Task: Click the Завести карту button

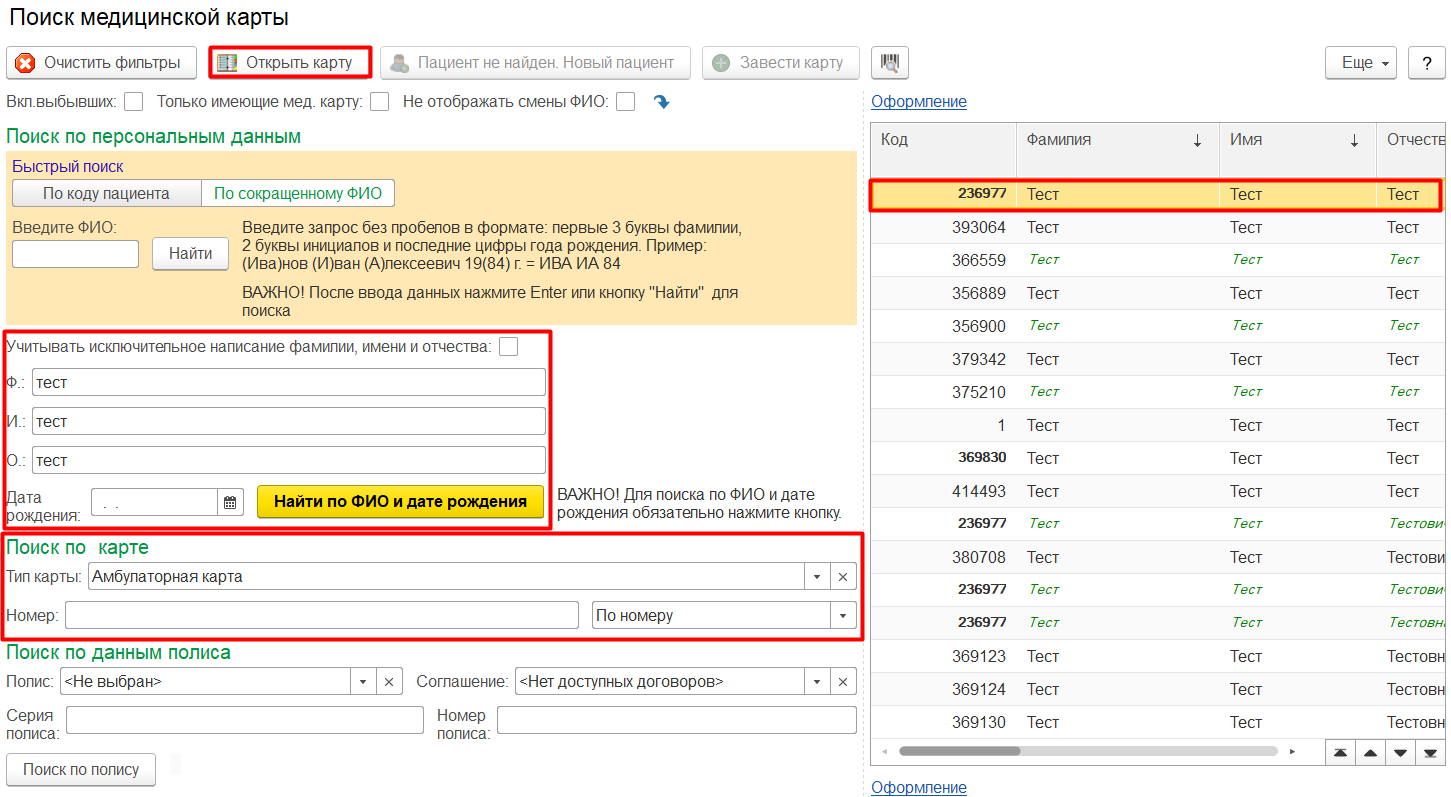Action: point(780,62)
